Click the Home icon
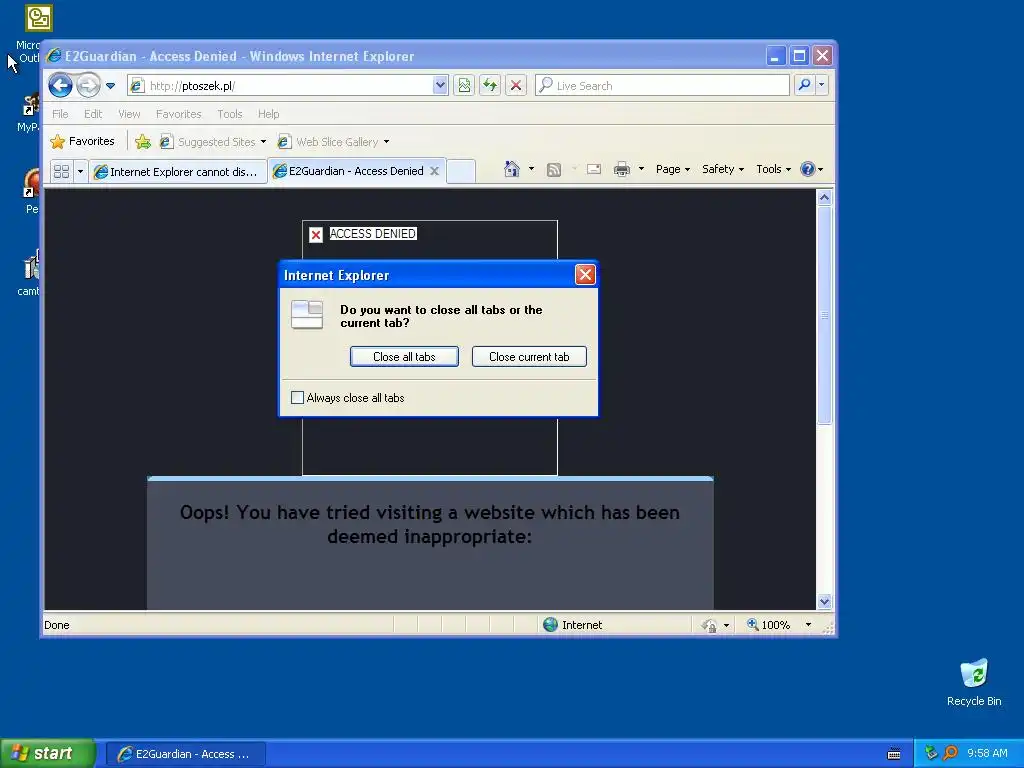 click(x=512, y=169)
